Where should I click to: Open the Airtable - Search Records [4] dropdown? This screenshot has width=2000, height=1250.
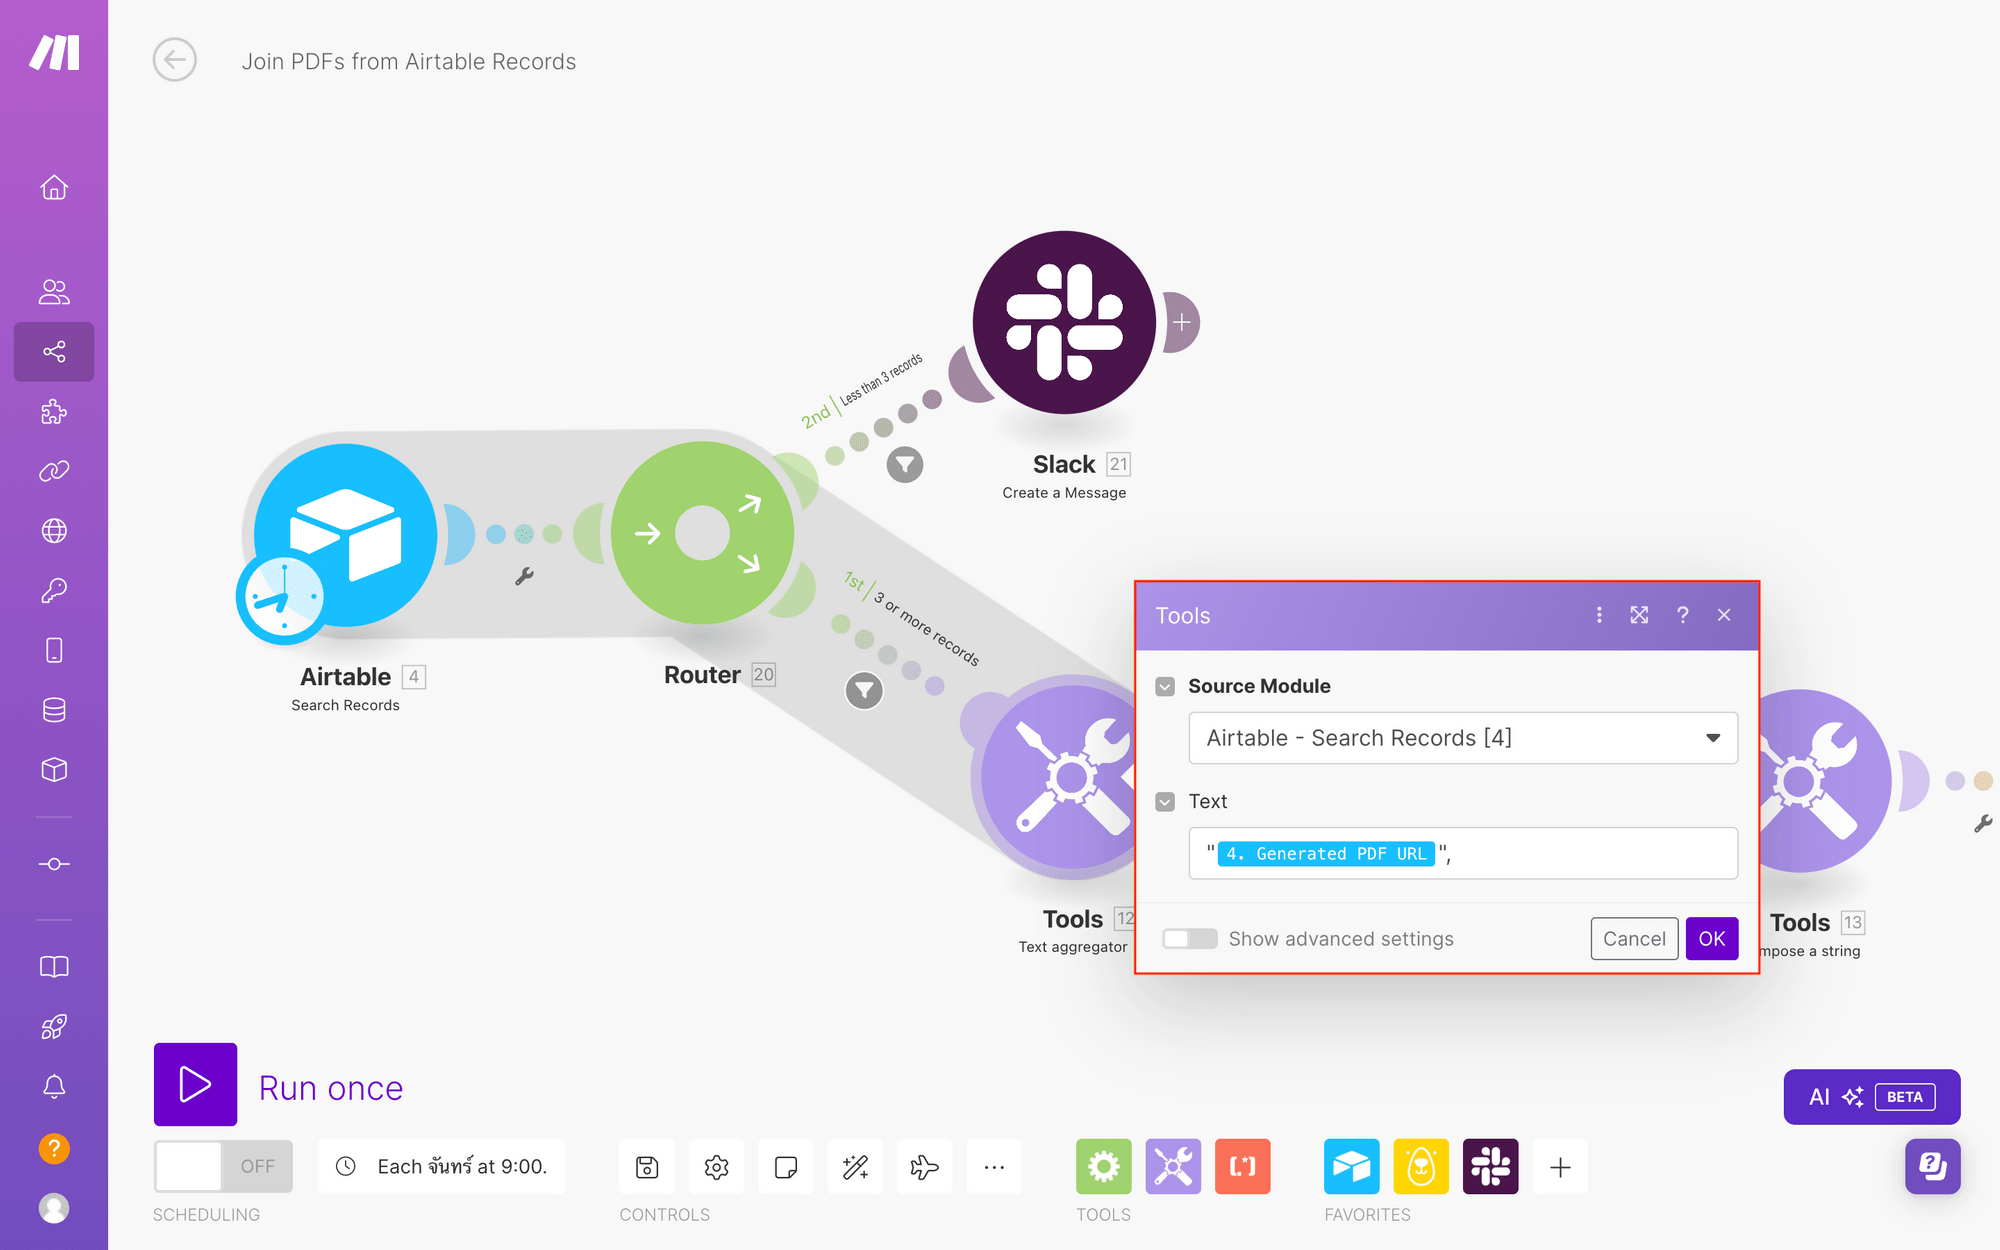click(1462, 738)
